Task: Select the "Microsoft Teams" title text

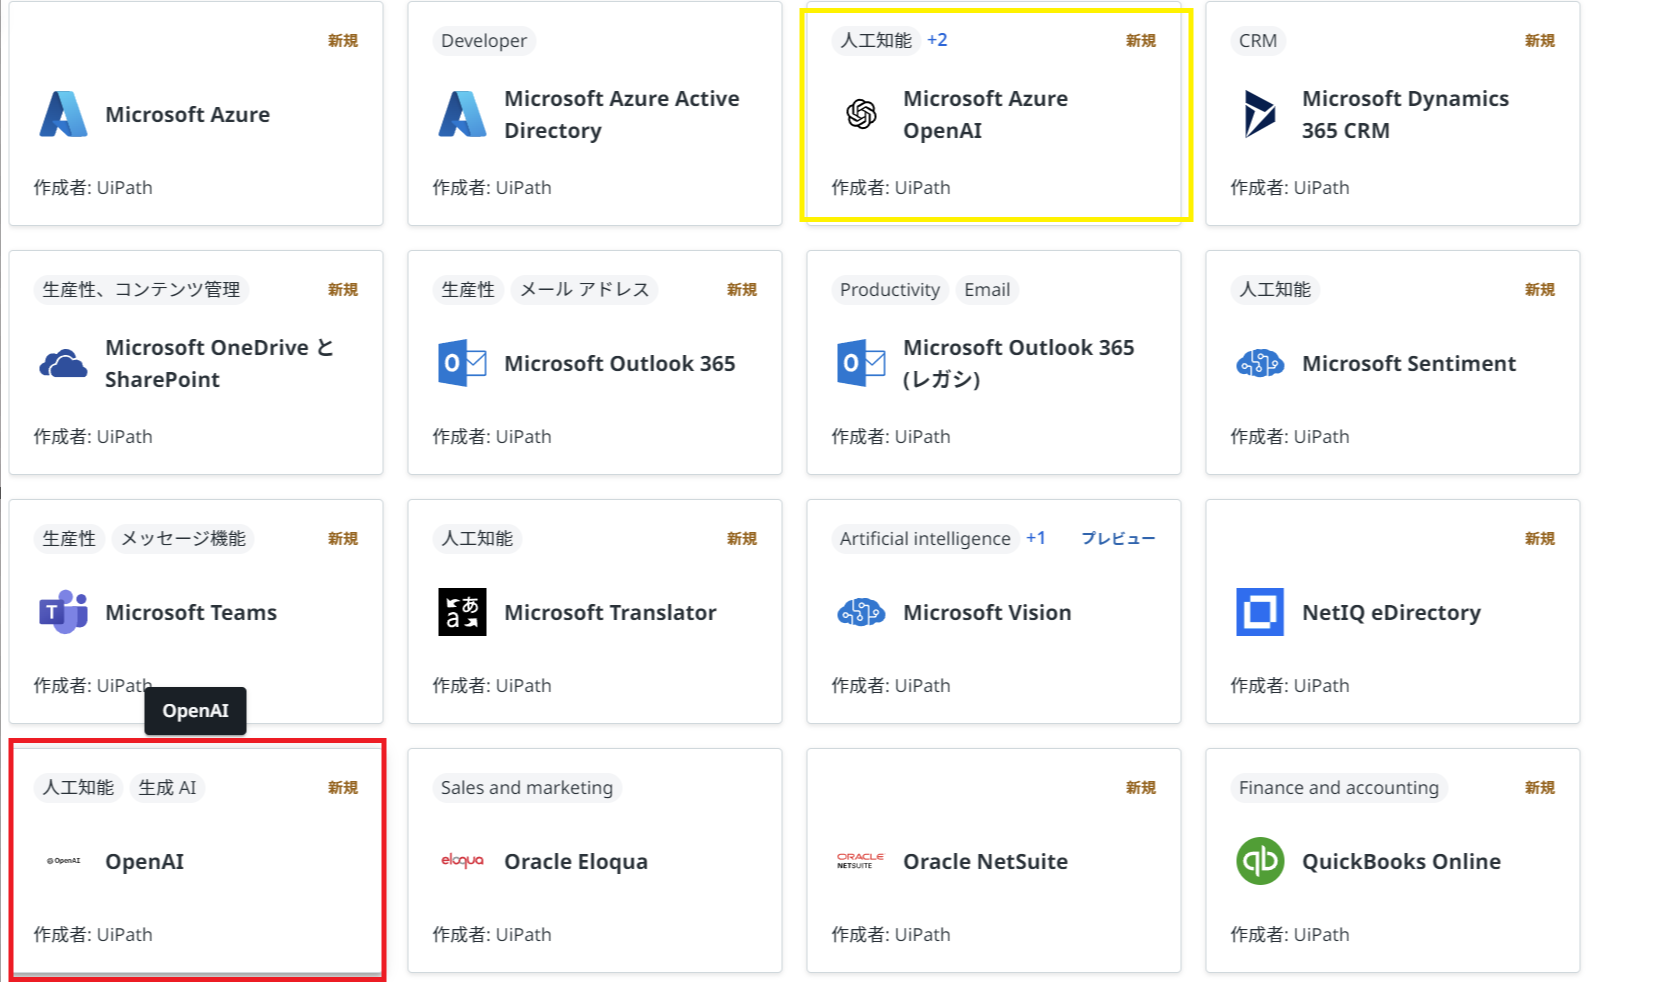Action: pos(191,612)
